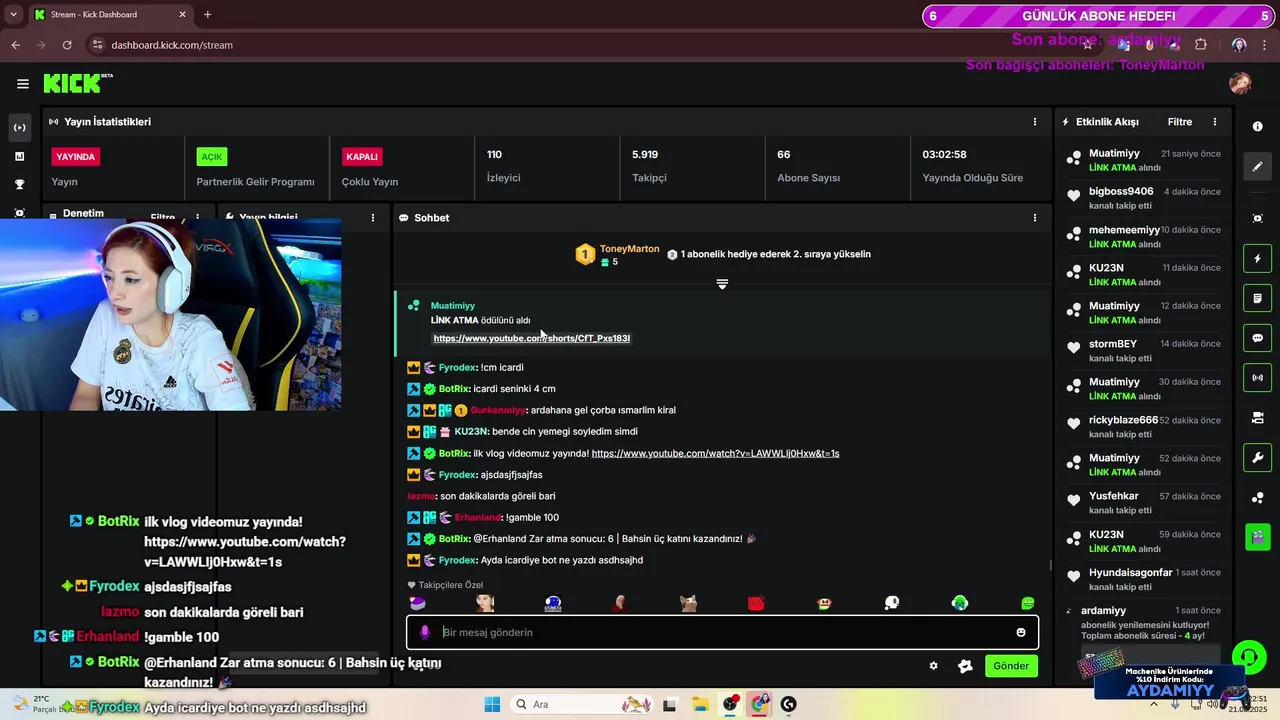Click Erhanland username in chat
The width and height of the screenshot is (1280, 720).
click(478, 517)
